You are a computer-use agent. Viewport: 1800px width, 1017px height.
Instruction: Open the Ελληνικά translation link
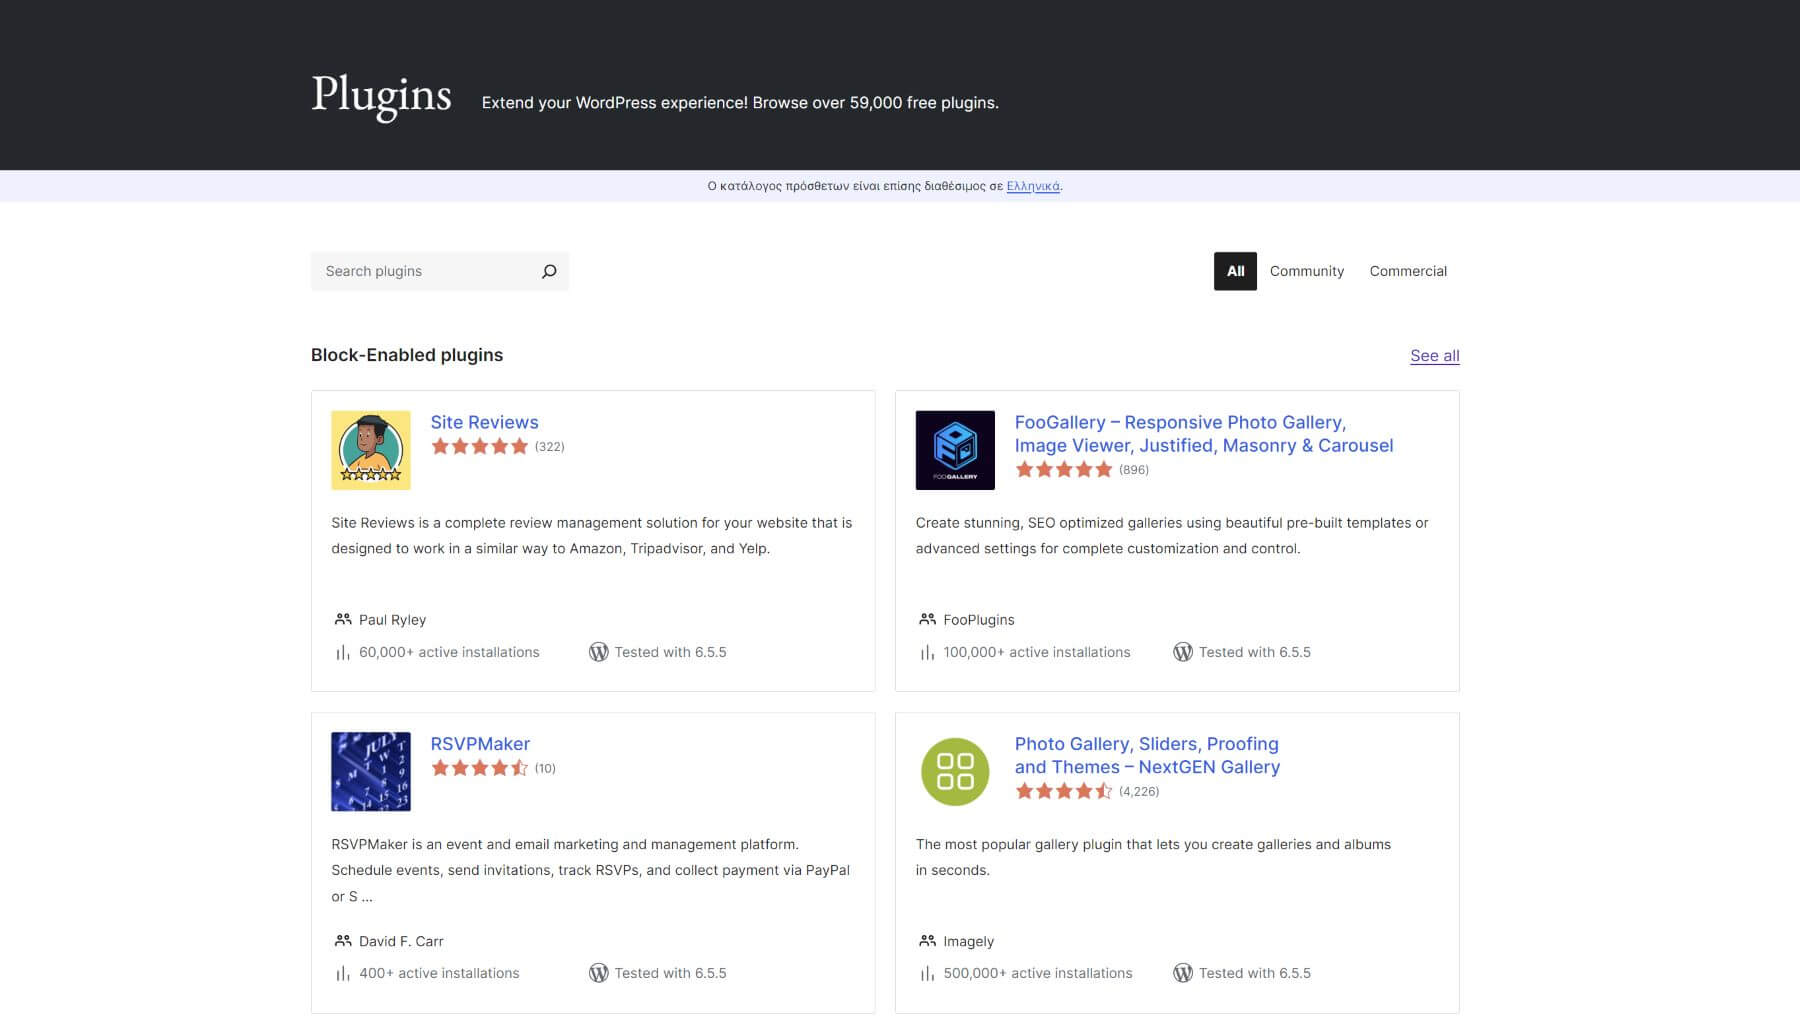click(1034, 186)
